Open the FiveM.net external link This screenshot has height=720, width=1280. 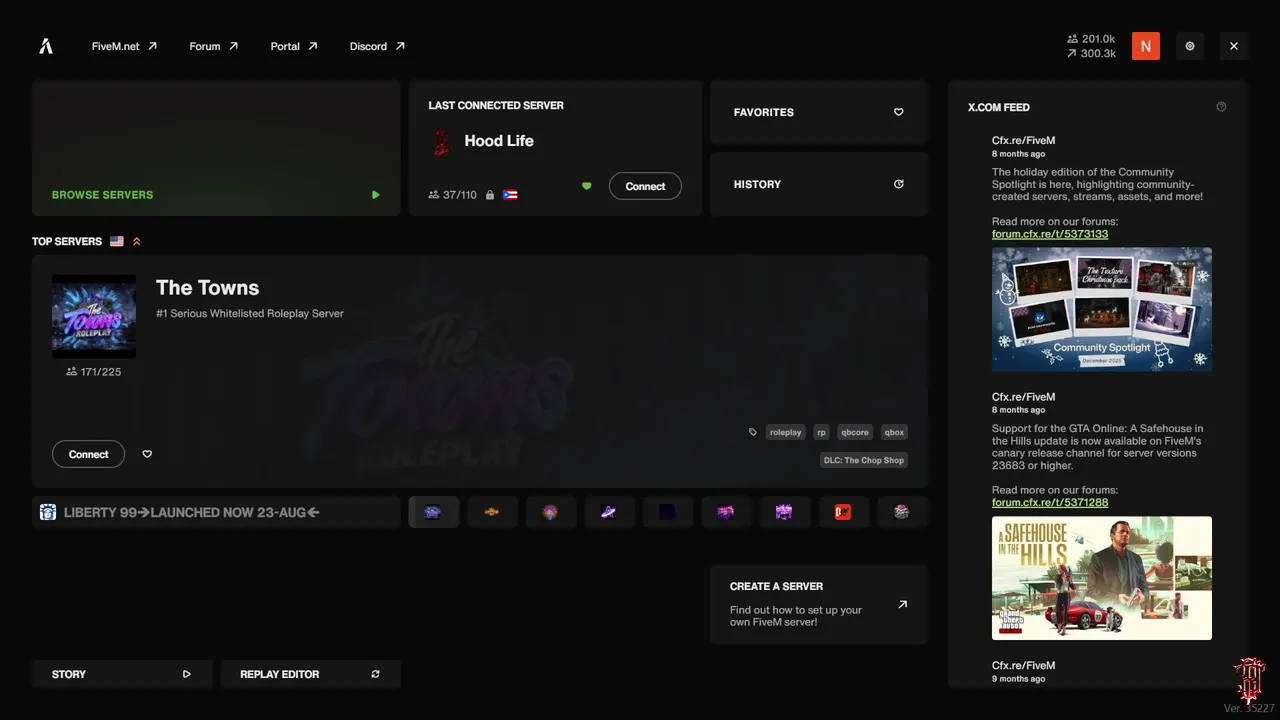(x=124, y=46)
